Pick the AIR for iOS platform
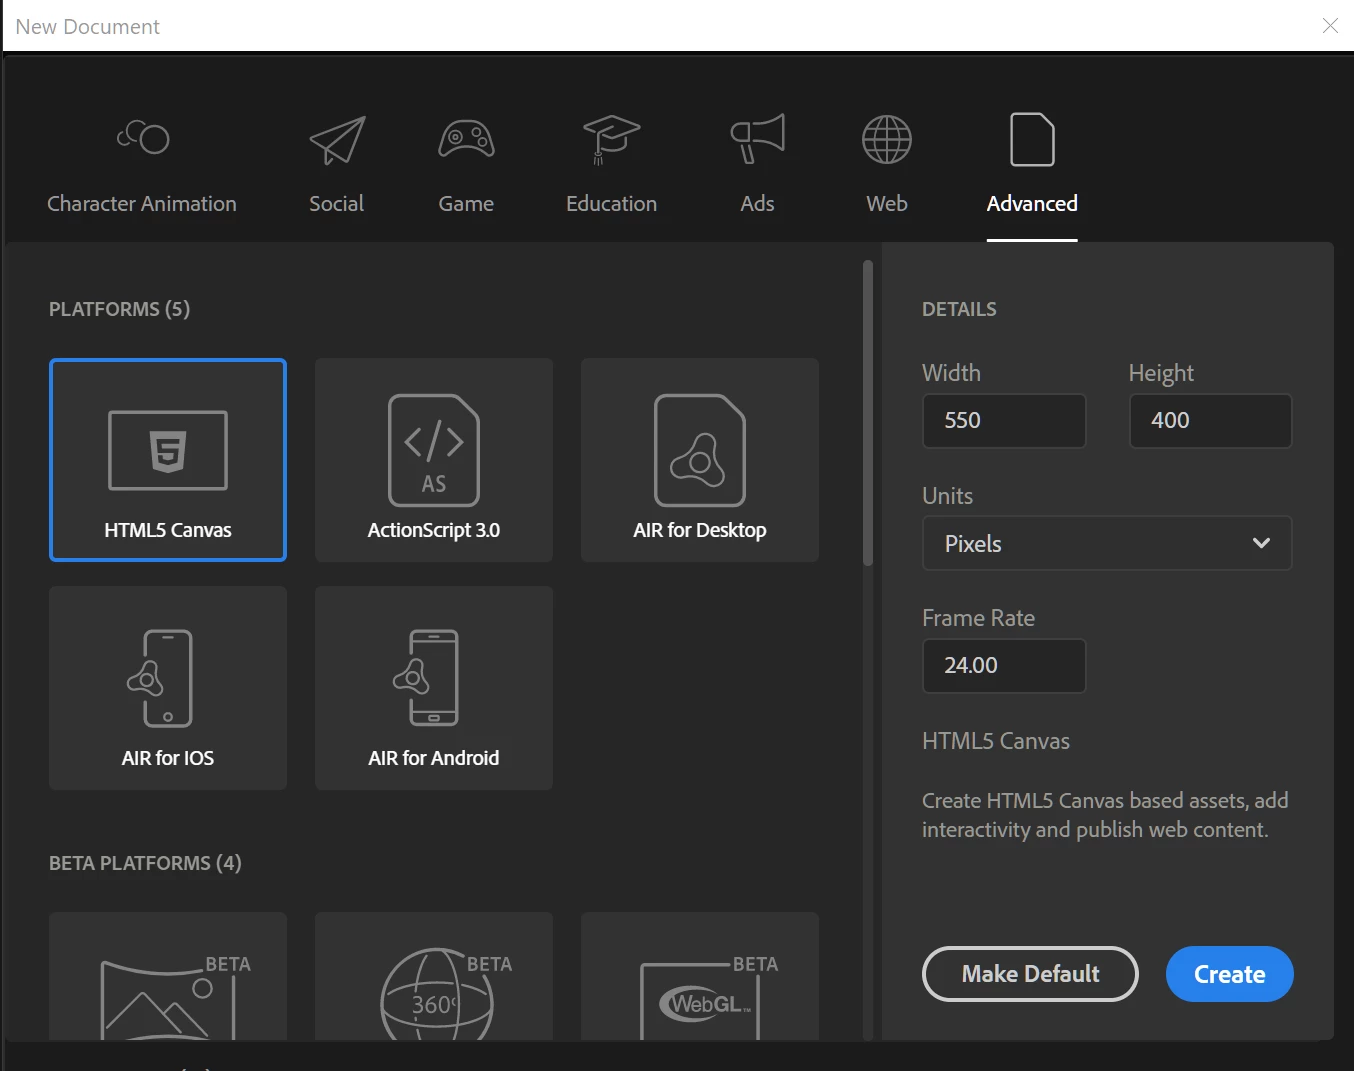This screenshot has width=1354, height=1071. (168, 688)
